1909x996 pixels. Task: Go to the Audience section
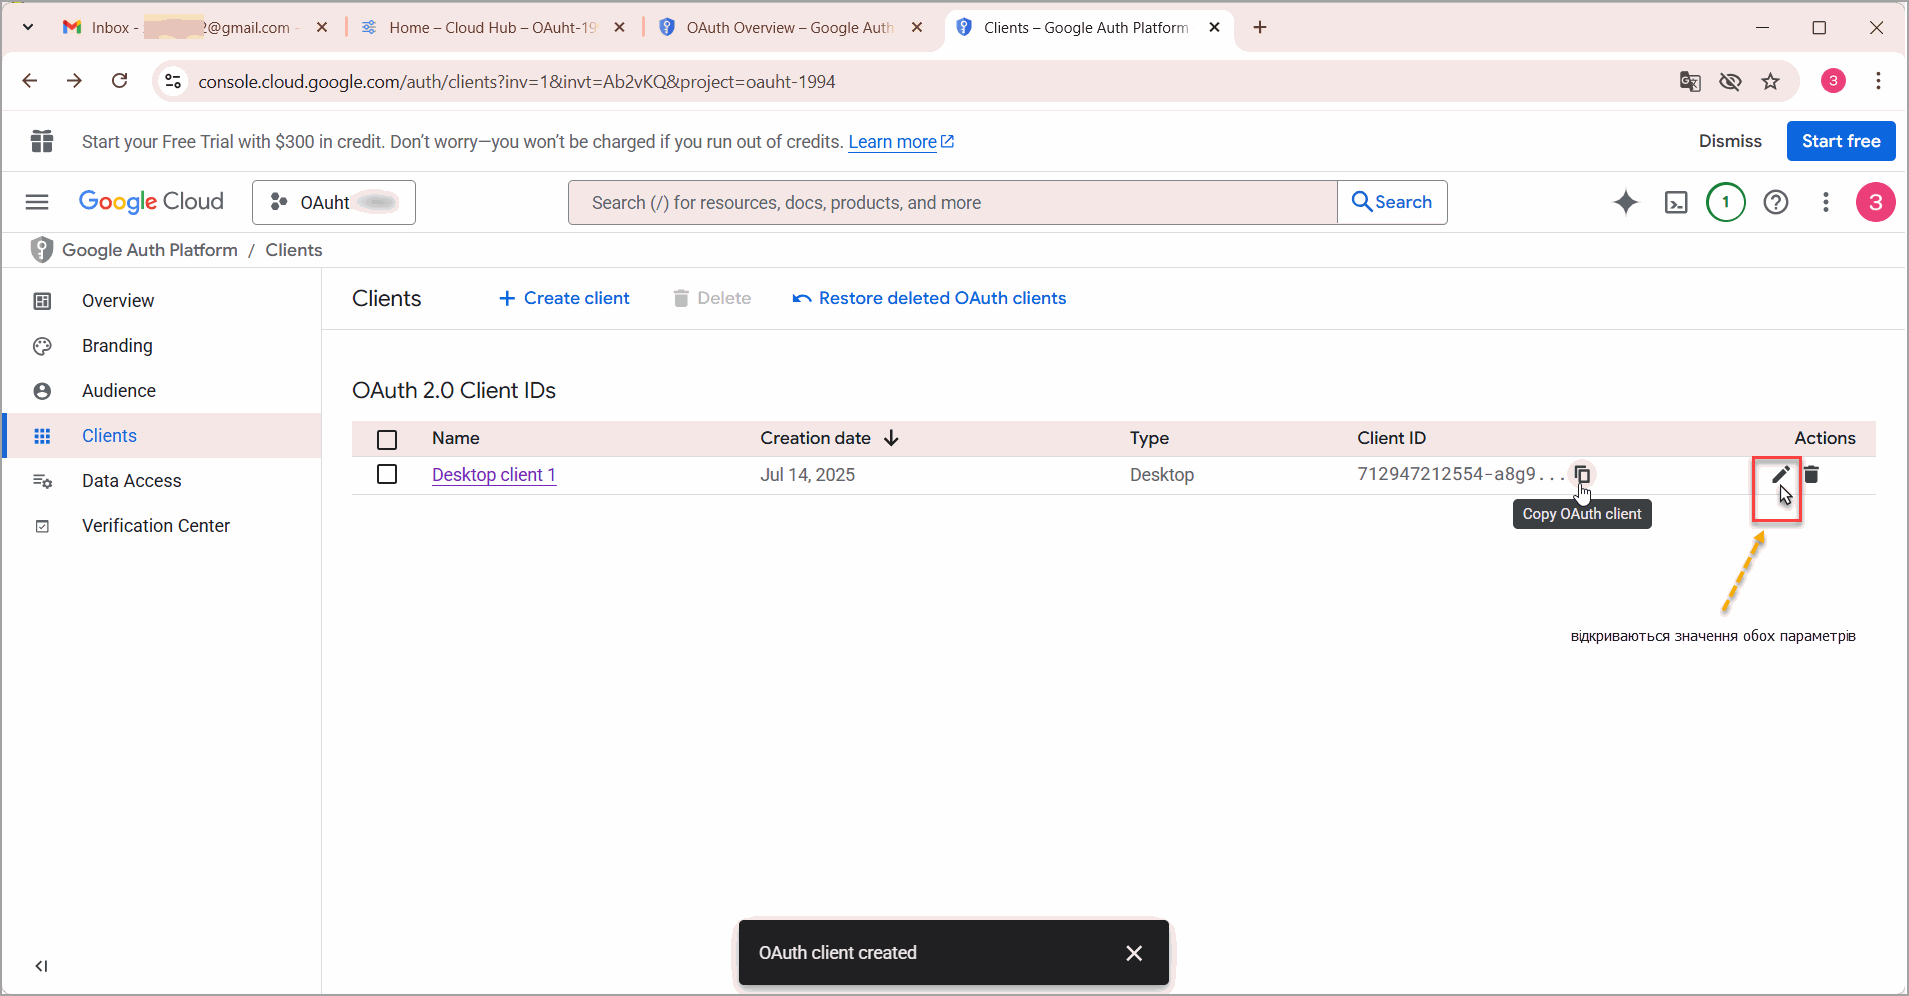[x=119, y=391]
